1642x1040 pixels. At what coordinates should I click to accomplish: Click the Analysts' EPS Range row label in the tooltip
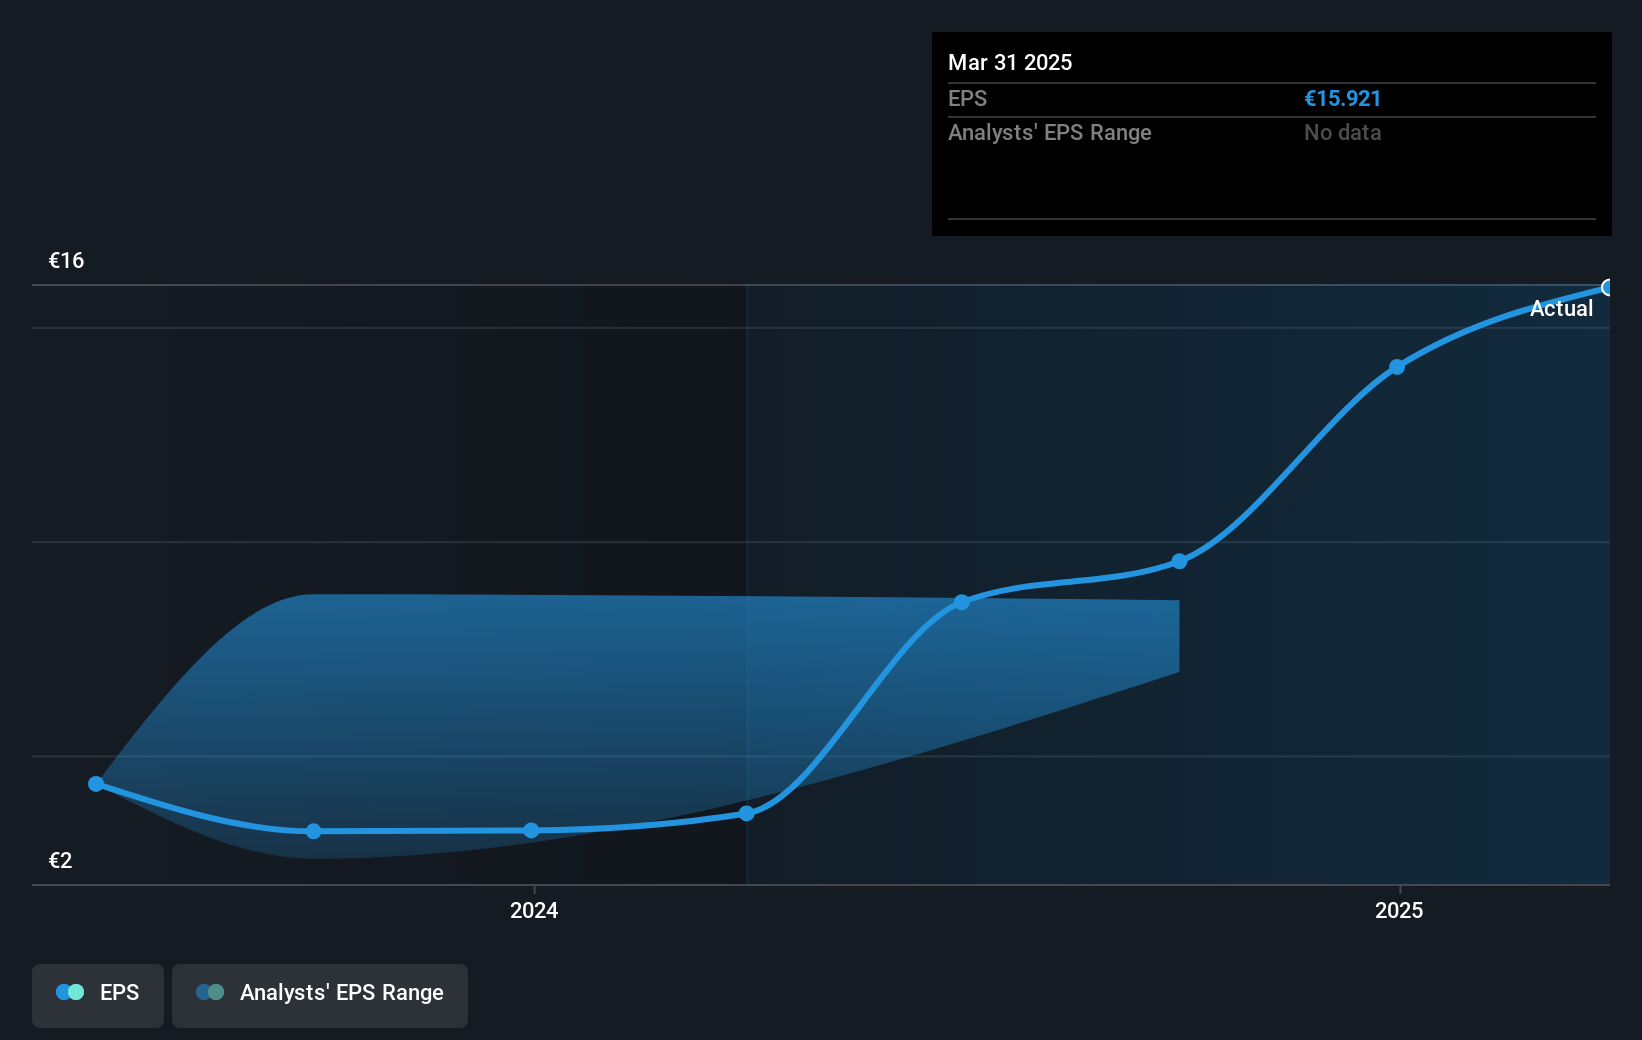pos(1050,133)
